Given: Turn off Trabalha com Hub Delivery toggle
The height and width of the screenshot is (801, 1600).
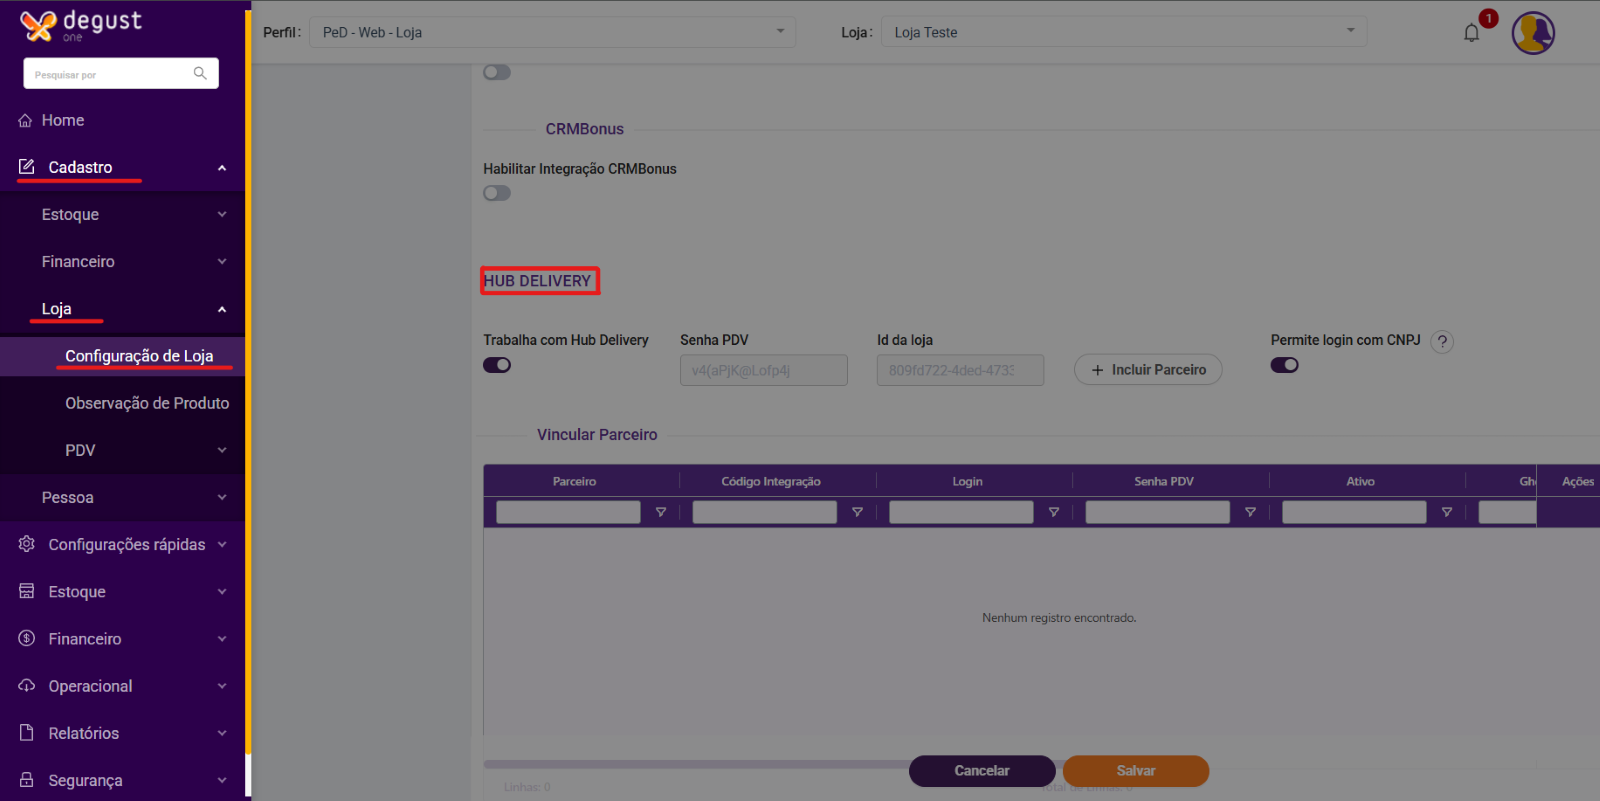Looking at the screenshot, I should click(x=497, y=365).
